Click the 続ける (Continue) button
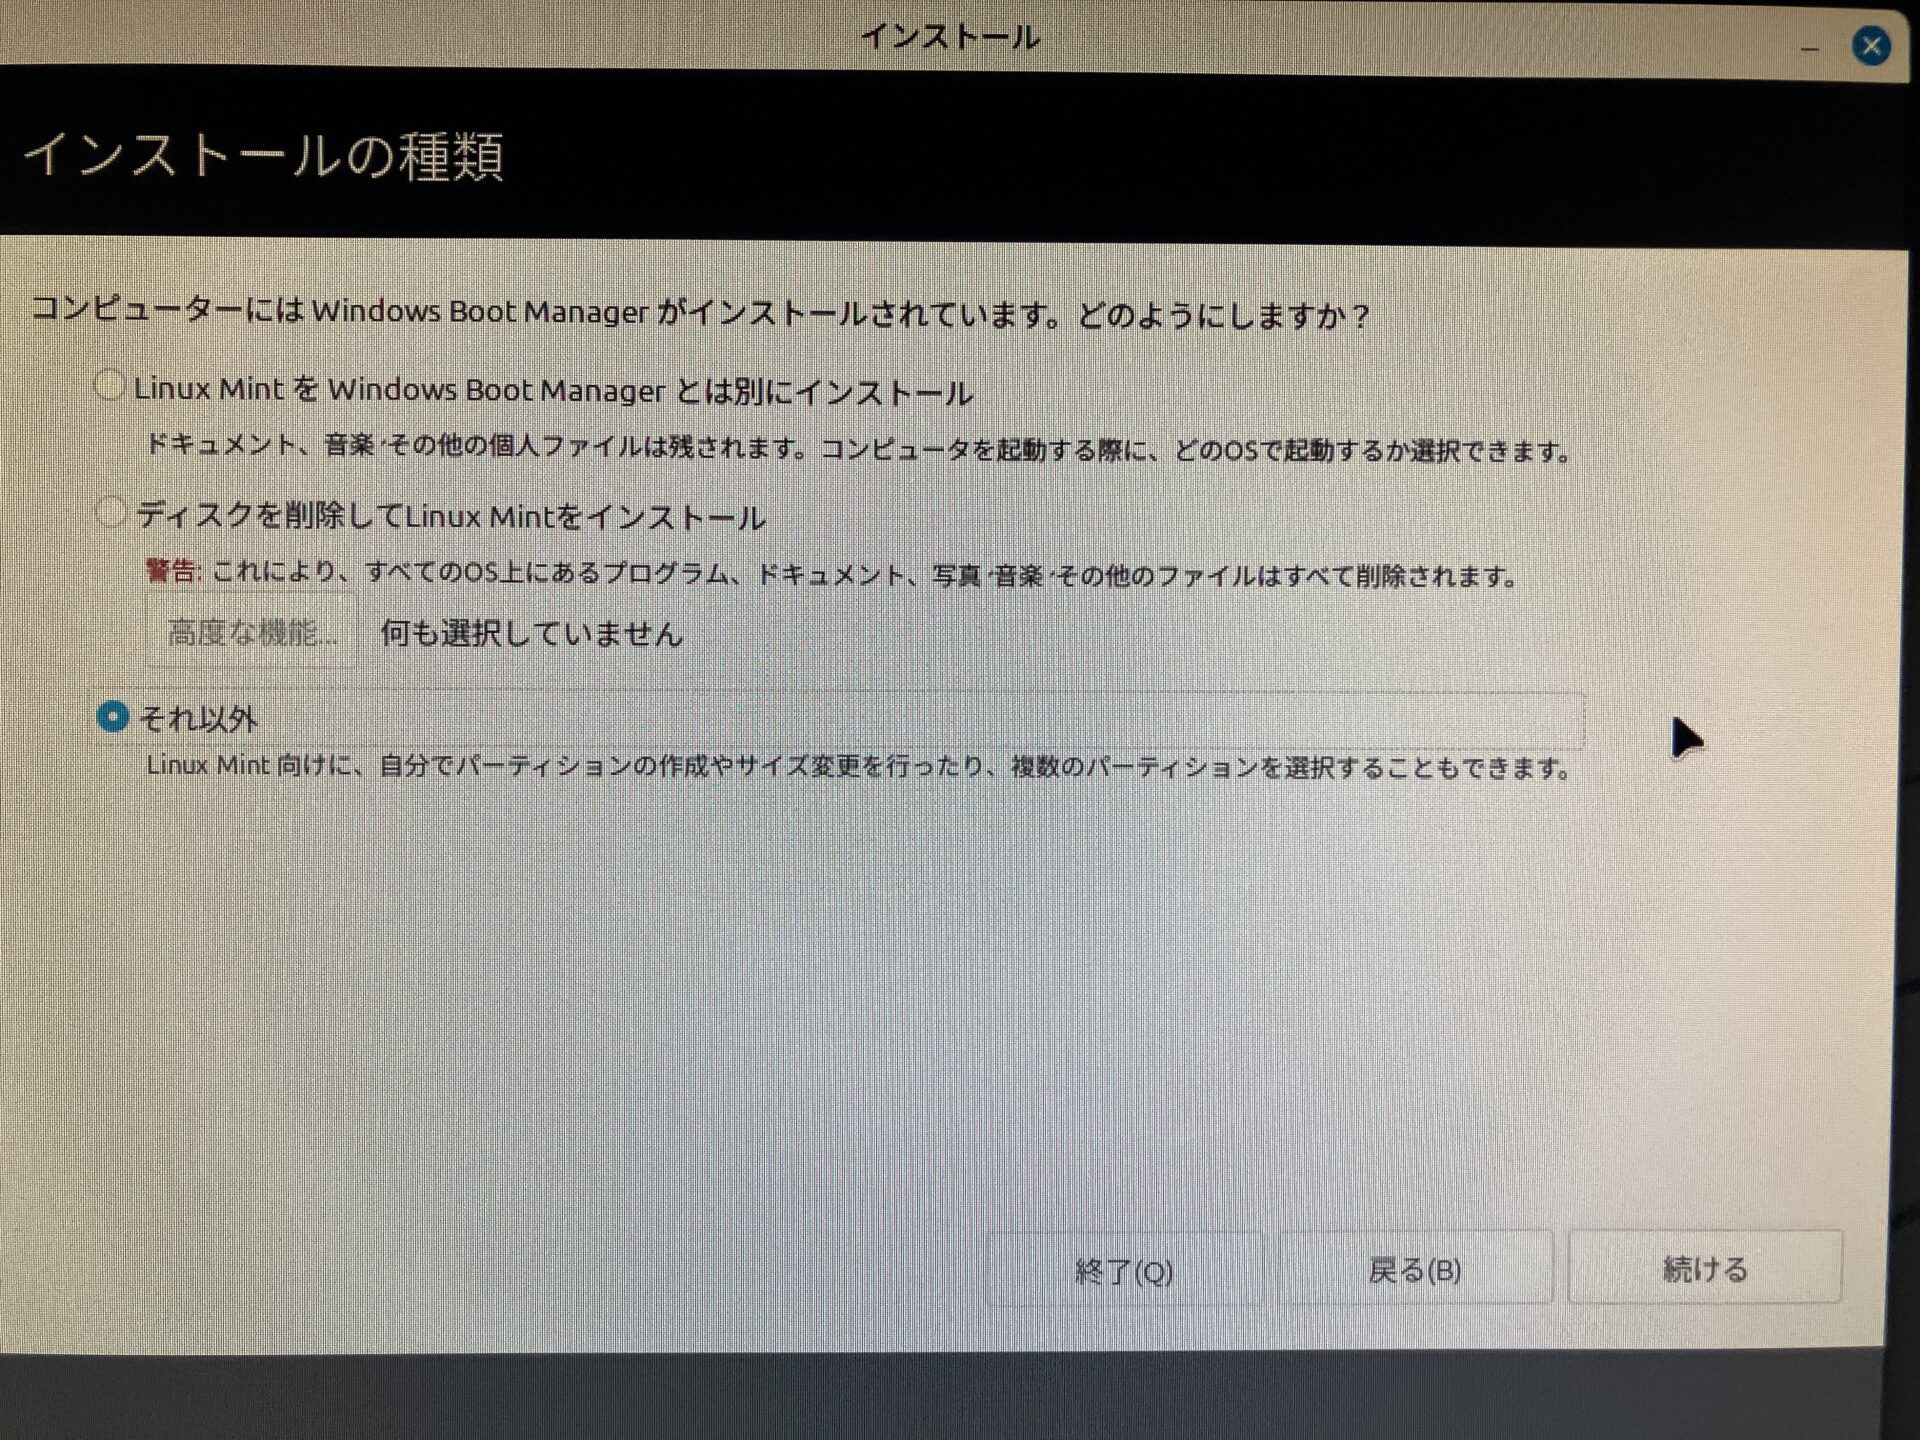The image size is (1920, 1440). pos(1704,1268)
